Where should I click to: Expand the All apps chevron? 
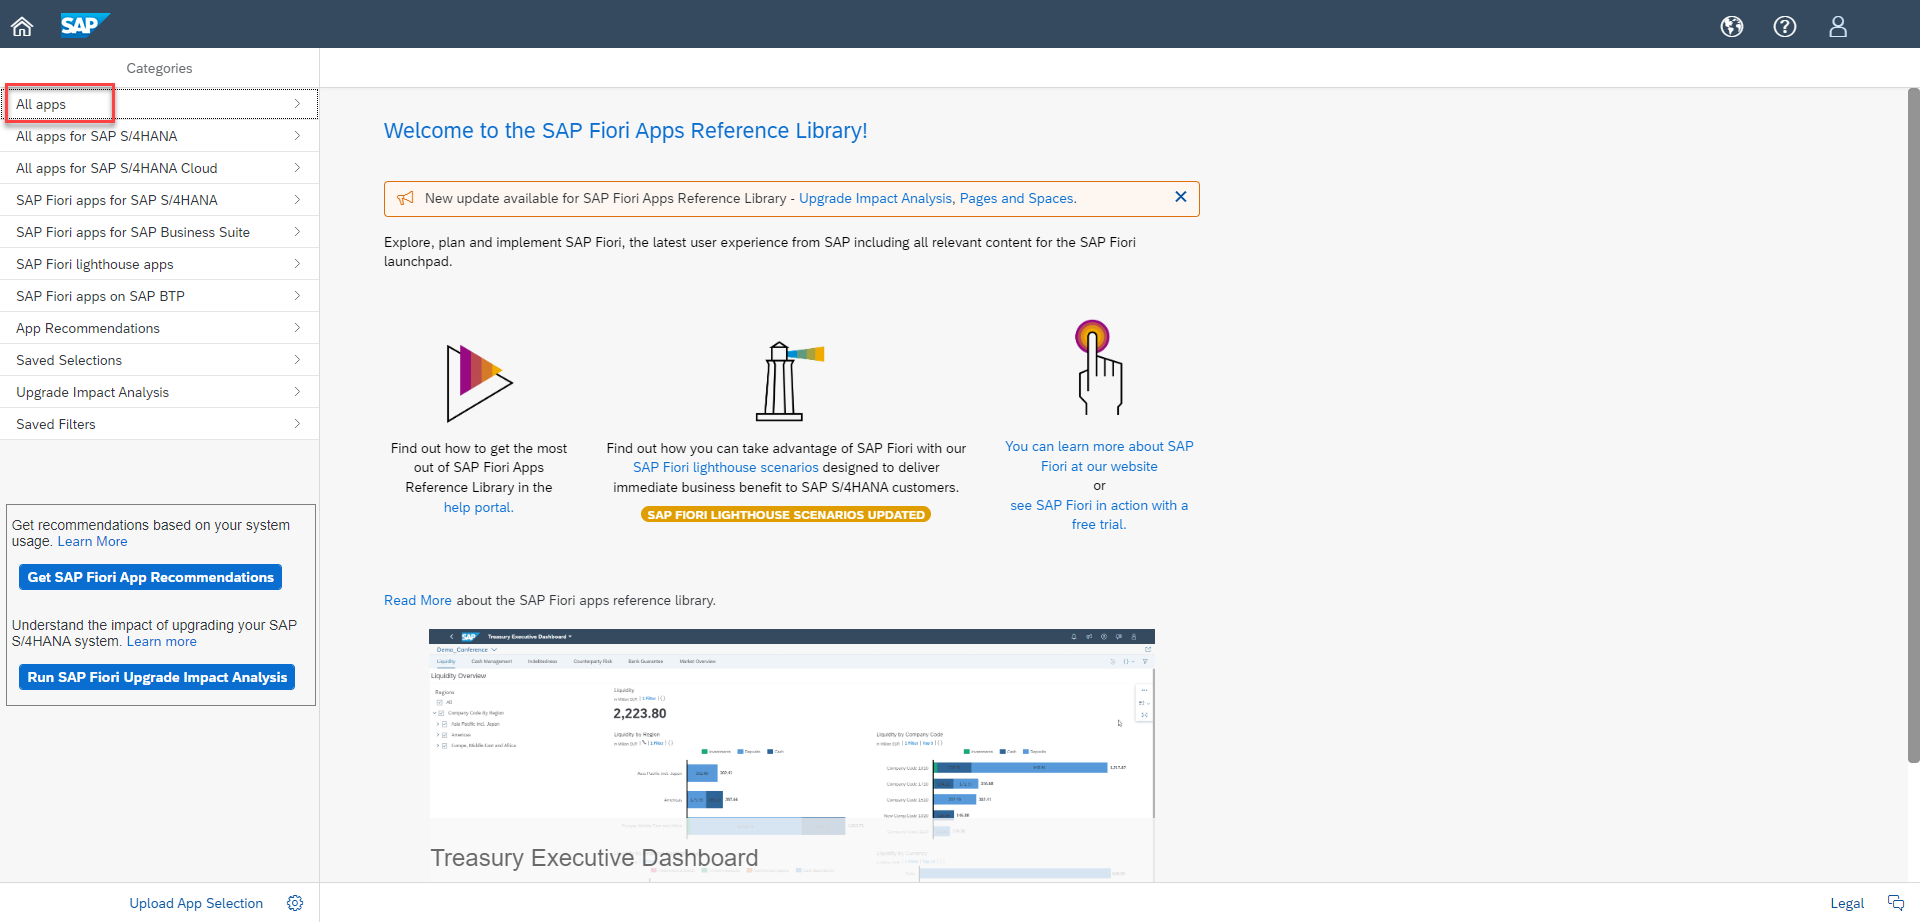(297, 104)
